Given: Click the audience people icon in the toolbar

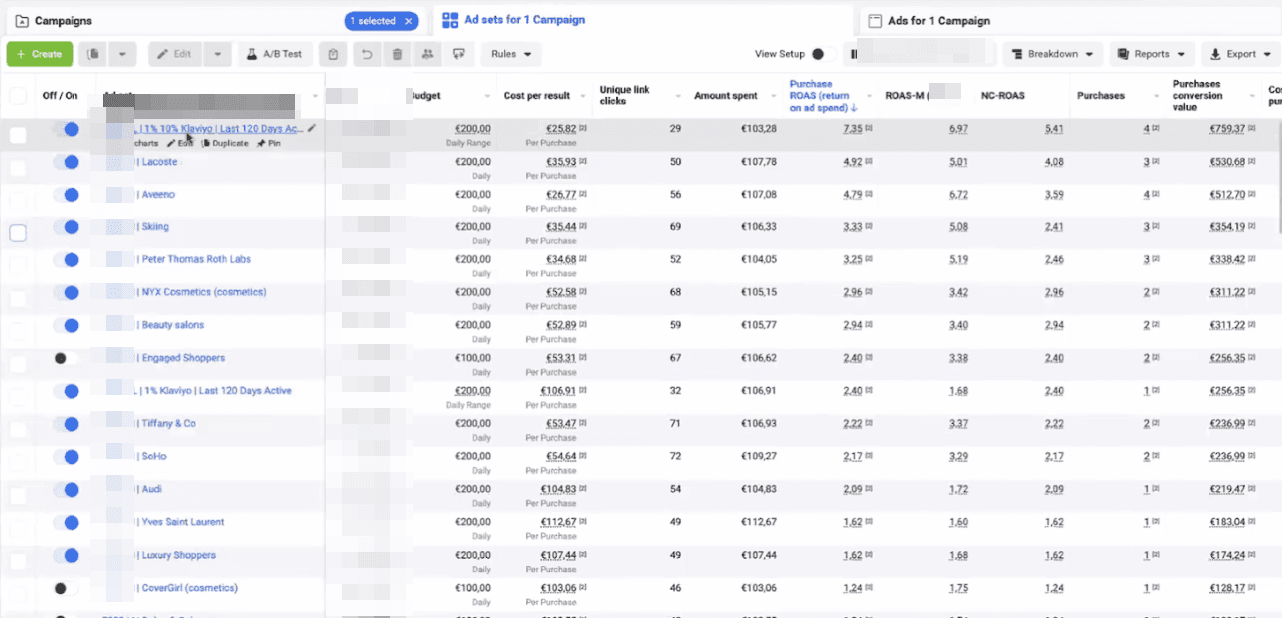Looking at the screenshot, I should click(428, 54).
